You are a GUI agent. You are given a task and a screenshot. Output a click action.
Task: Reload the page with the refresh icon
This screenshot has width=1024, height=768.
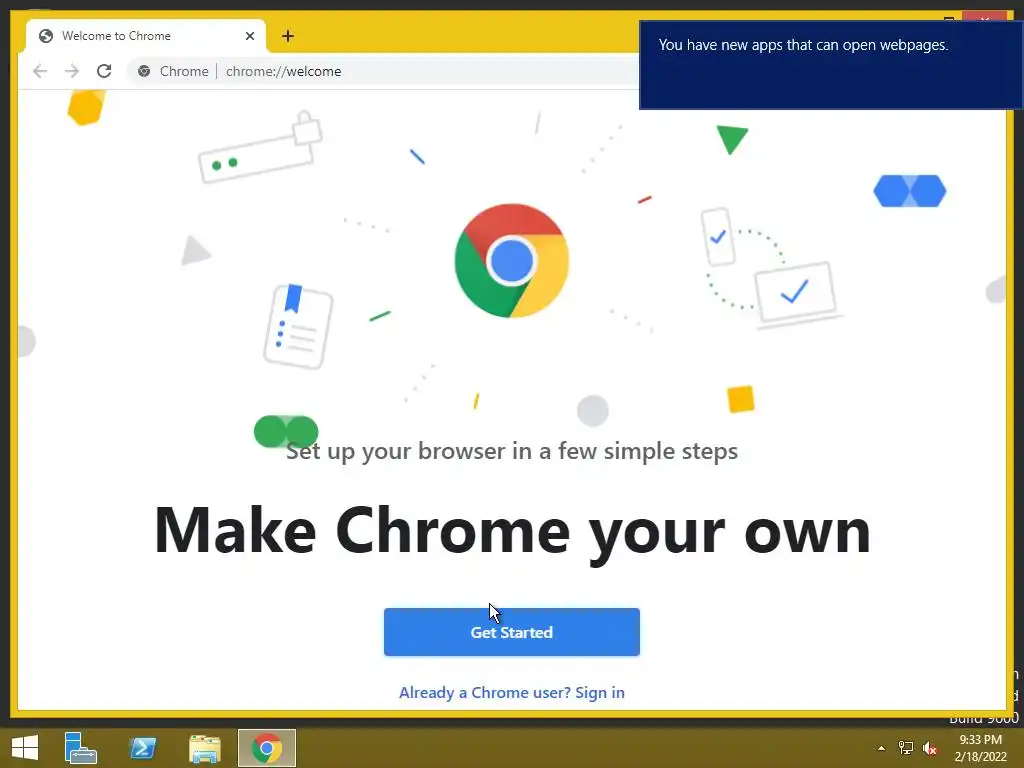(x=104, y=71)
